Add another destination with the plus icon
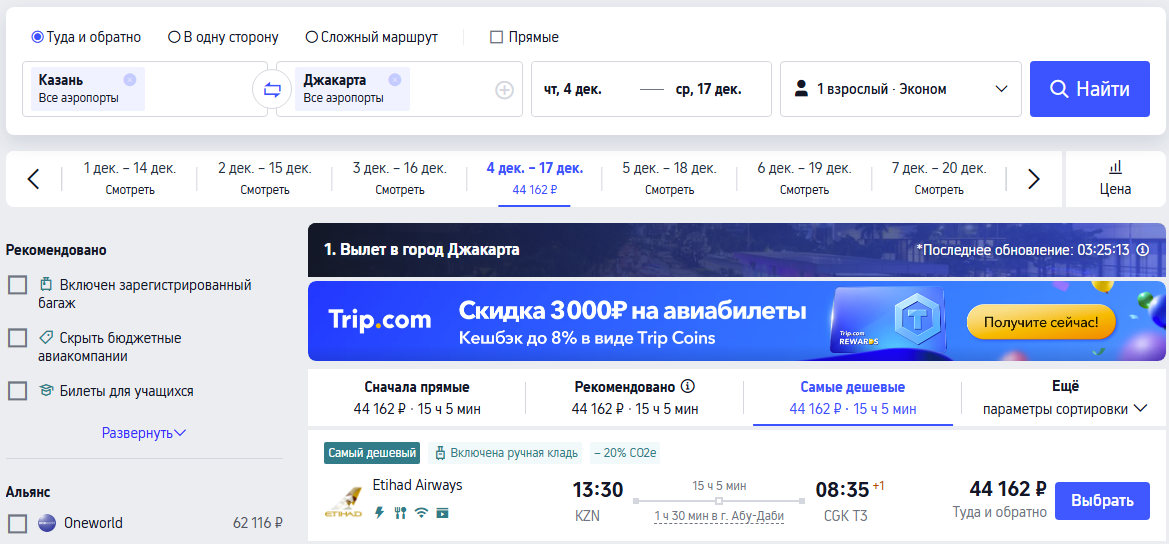 click(505, 90)
